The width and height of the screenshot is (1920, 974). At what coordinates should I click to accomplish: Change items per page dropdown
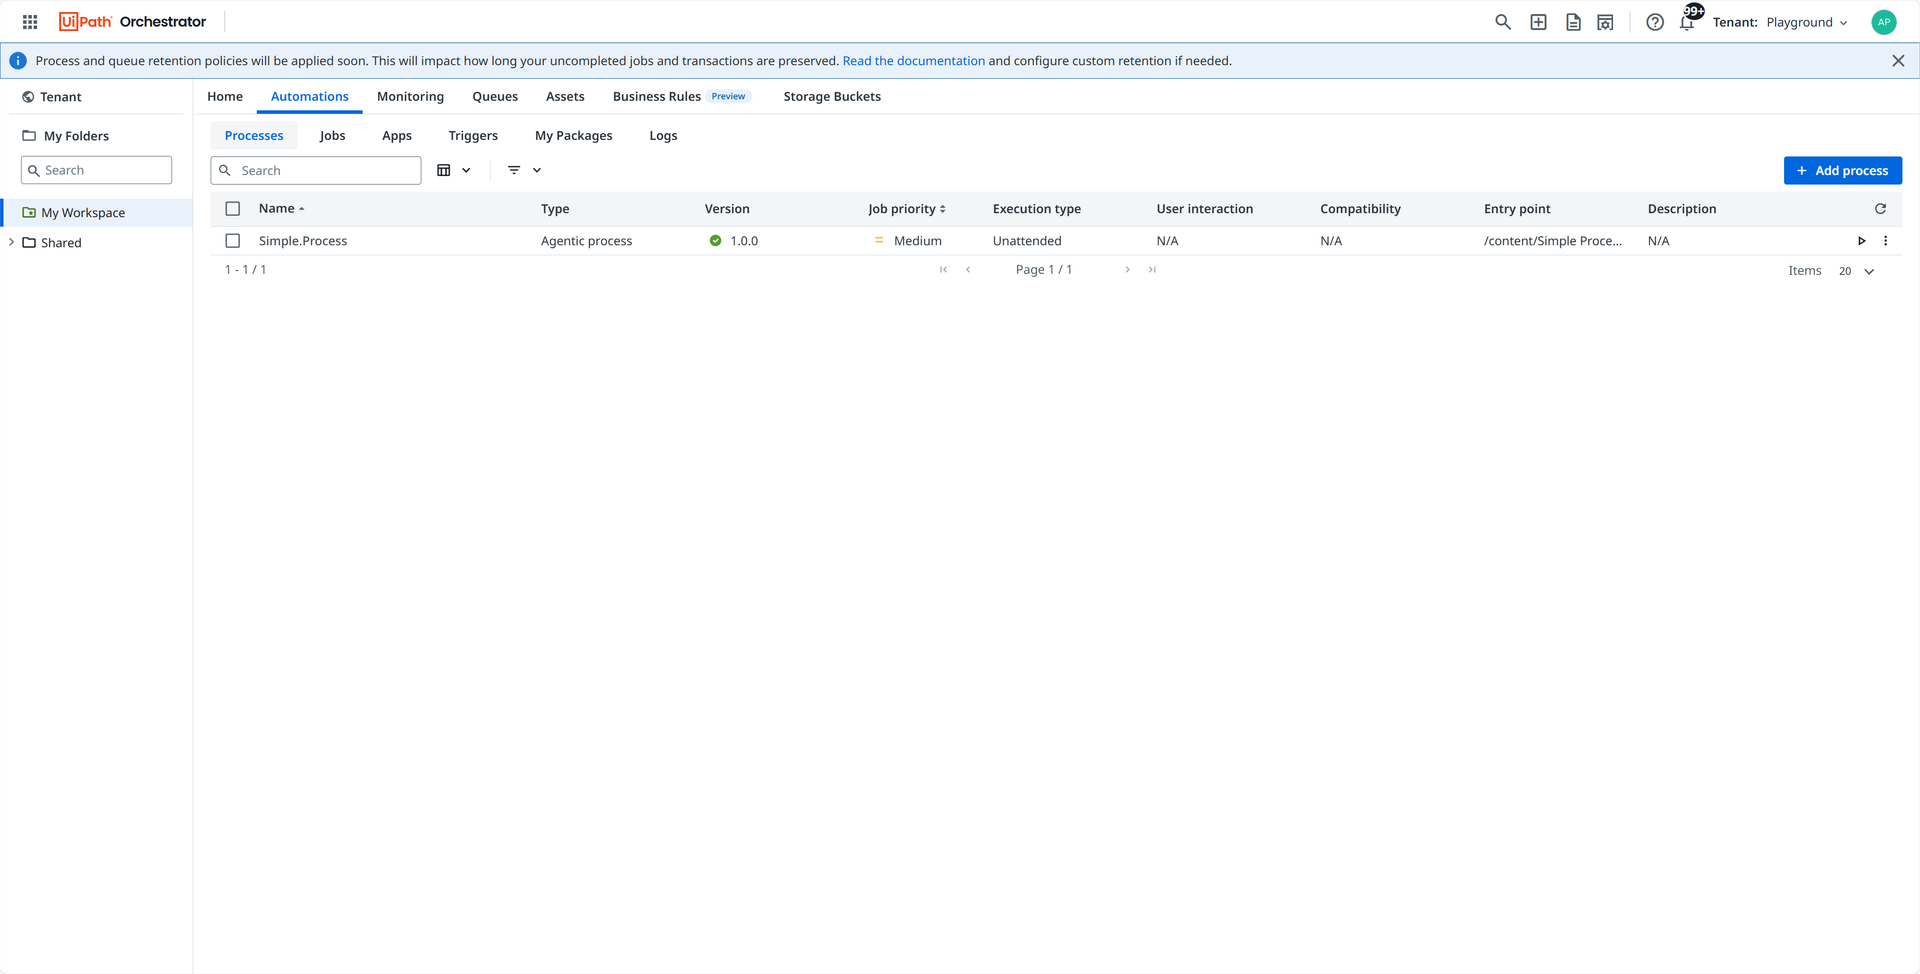tap(1857, 271)
